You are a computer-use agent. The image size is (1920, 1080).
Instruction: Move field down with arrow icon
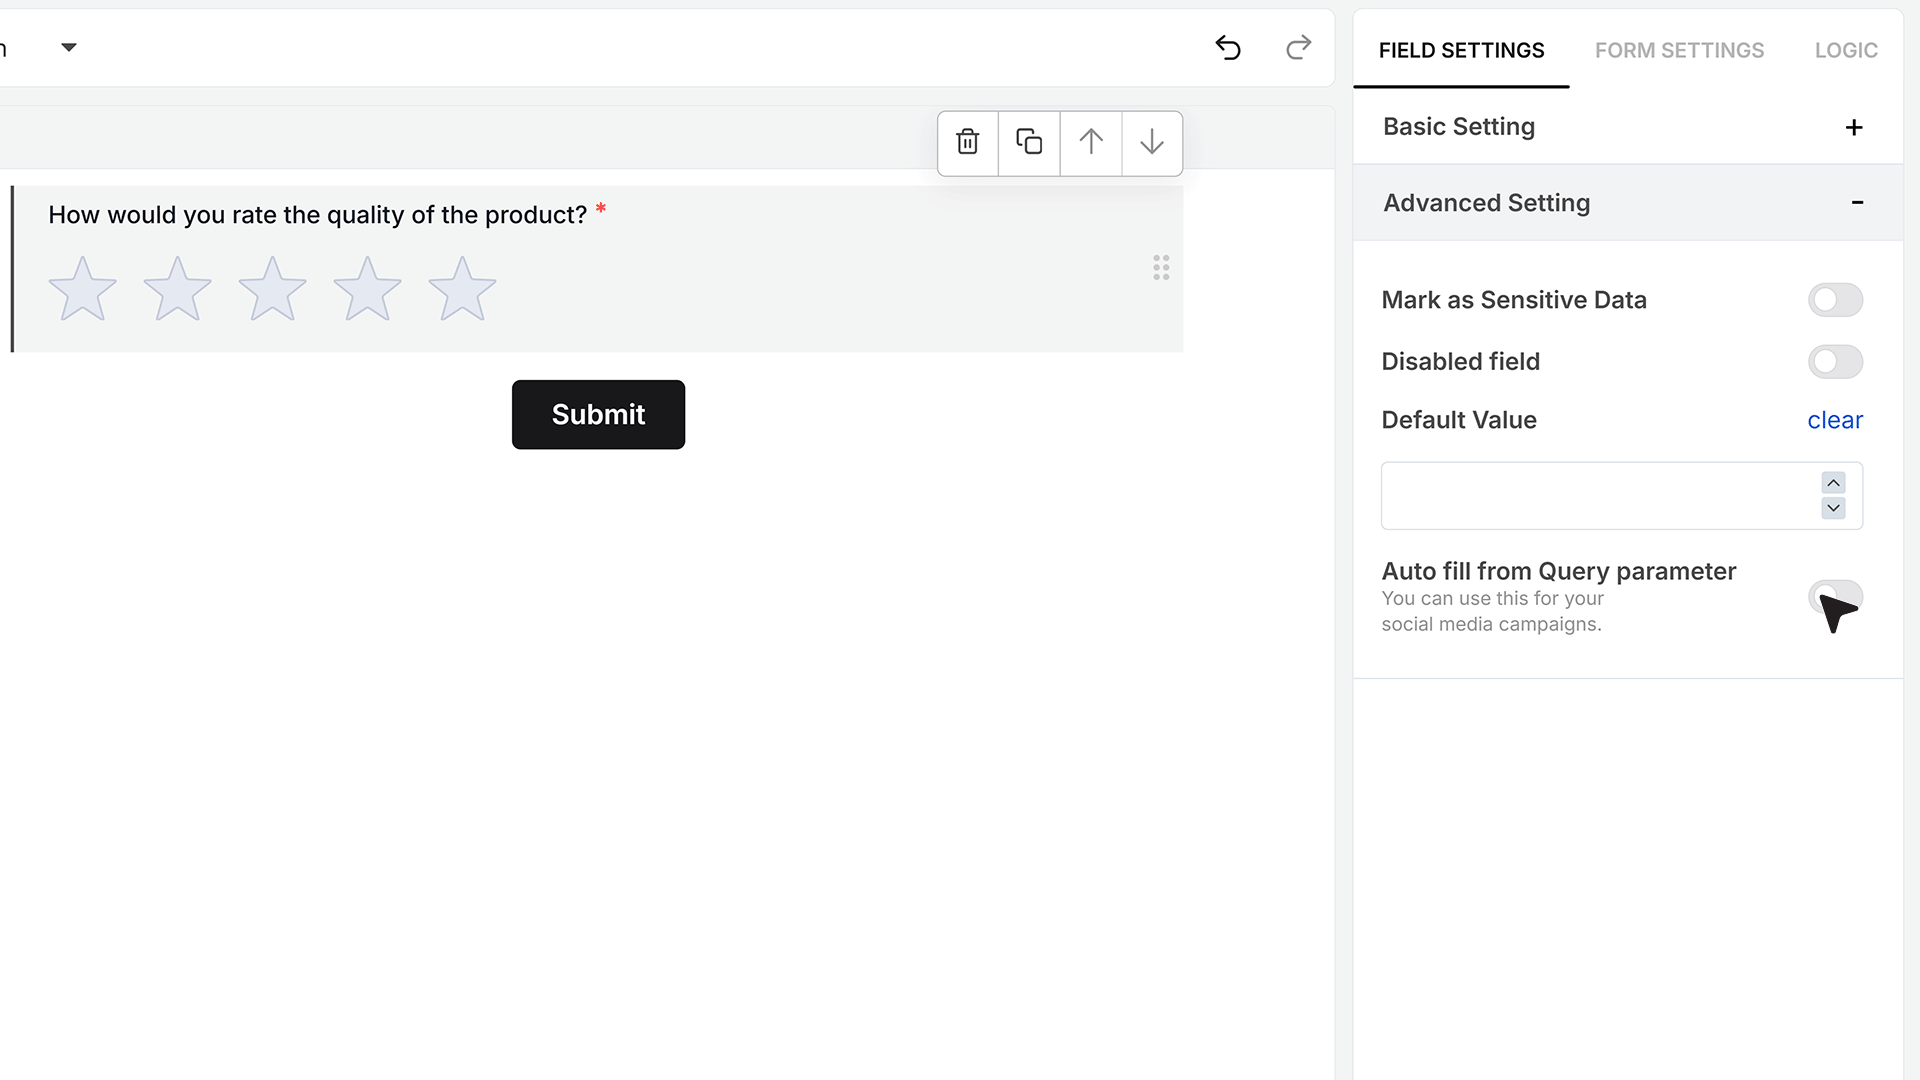(1152, 142)
